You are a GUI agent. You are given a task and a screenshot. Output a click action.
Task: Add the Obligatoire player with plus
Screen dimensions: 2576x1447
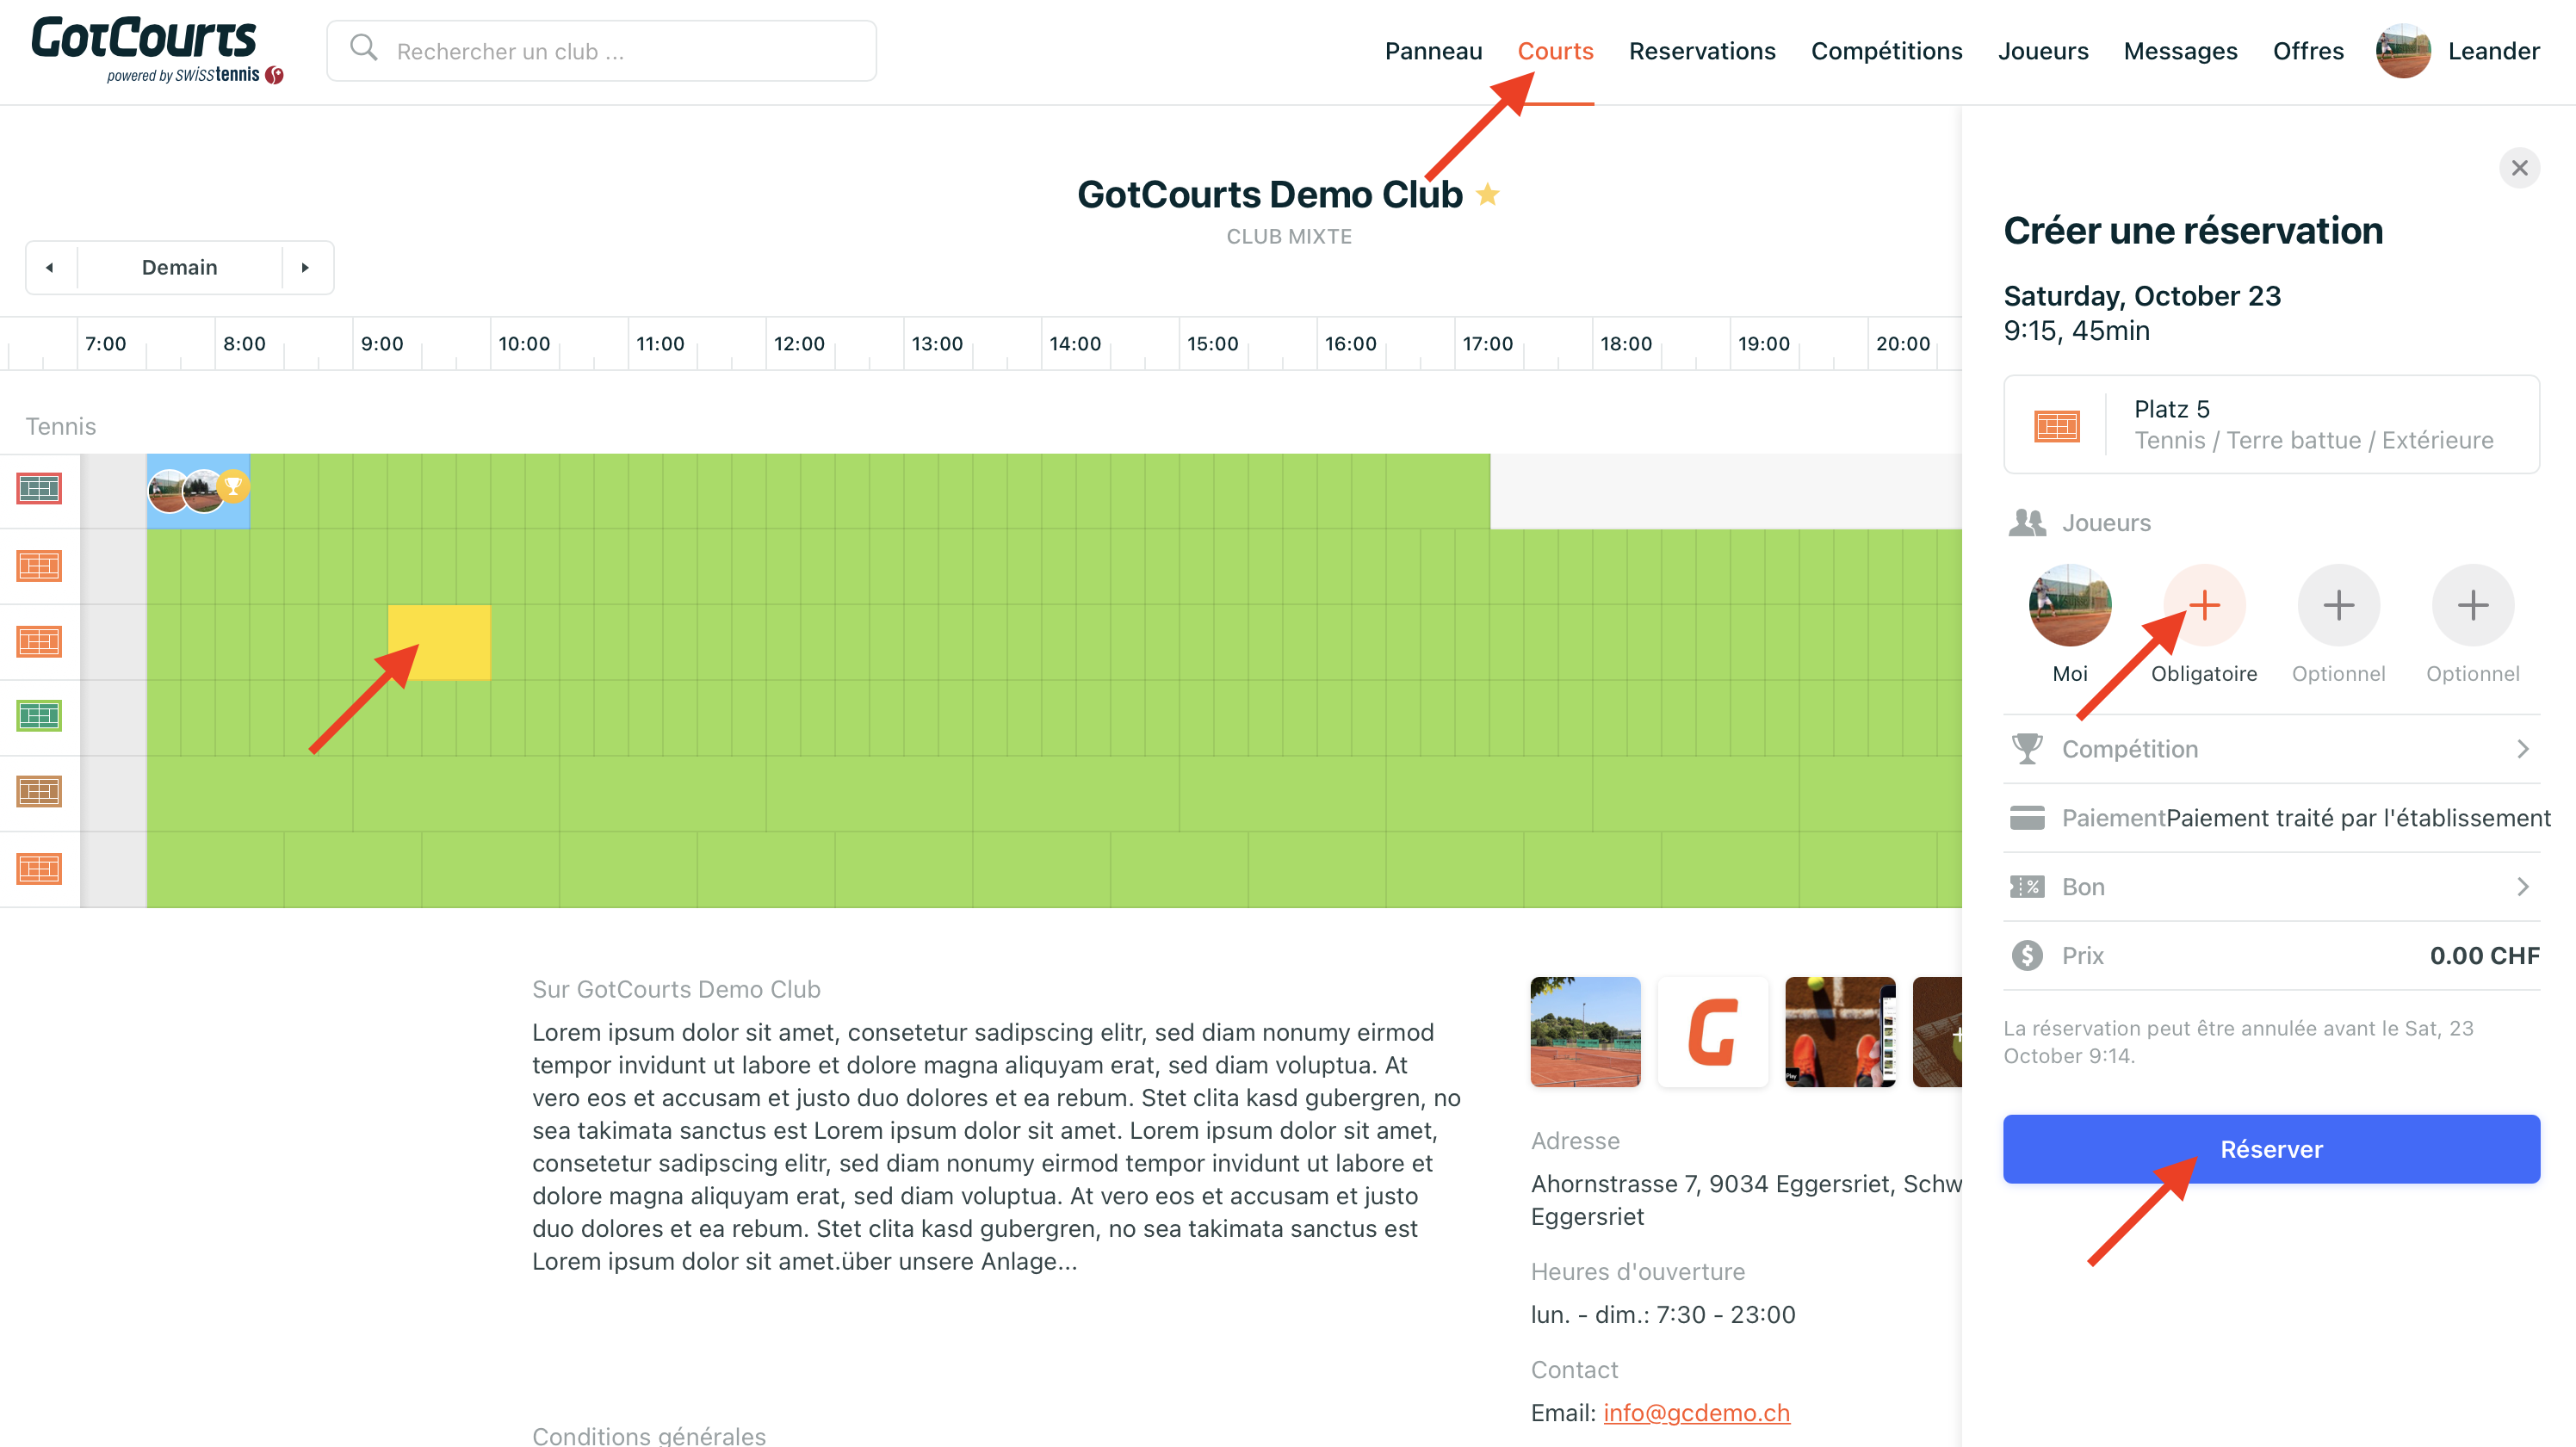(2203, 605)
